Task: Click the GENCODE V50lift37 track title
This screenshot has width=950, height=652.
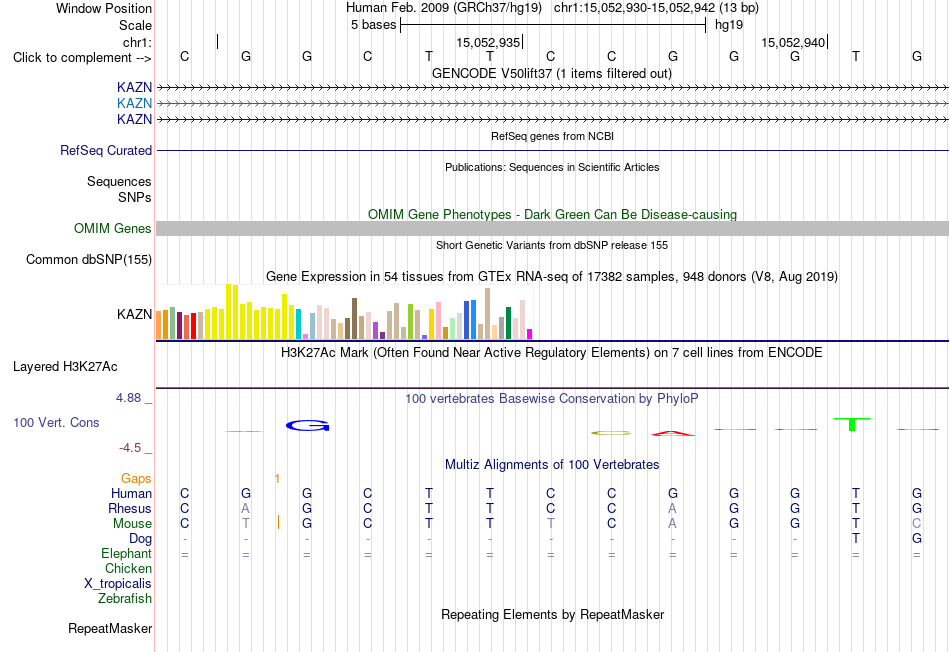Action: click(551, 73)
